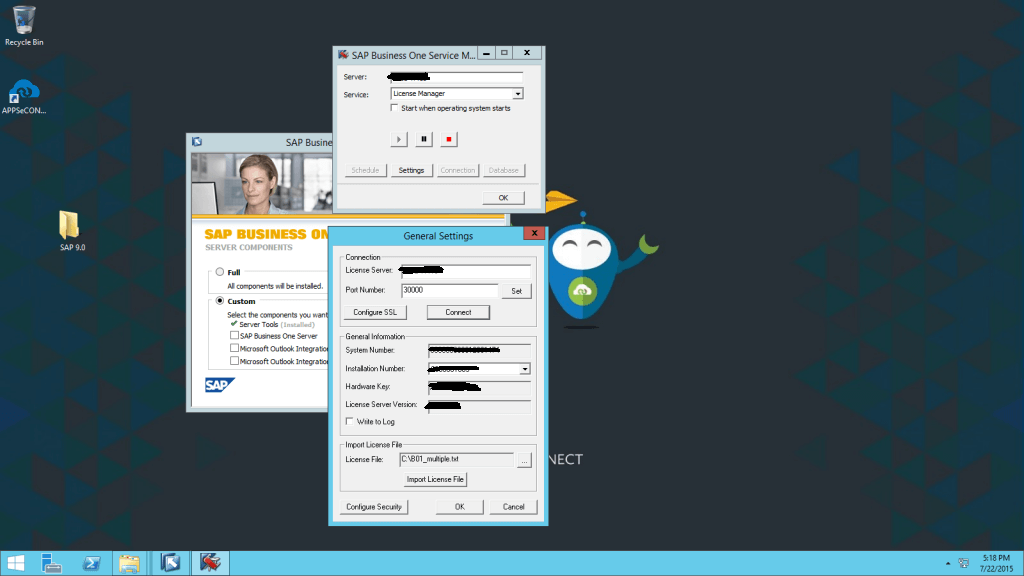The image size is (1024, 576).
Task: Click the Configure Security button
Action: 374,507
